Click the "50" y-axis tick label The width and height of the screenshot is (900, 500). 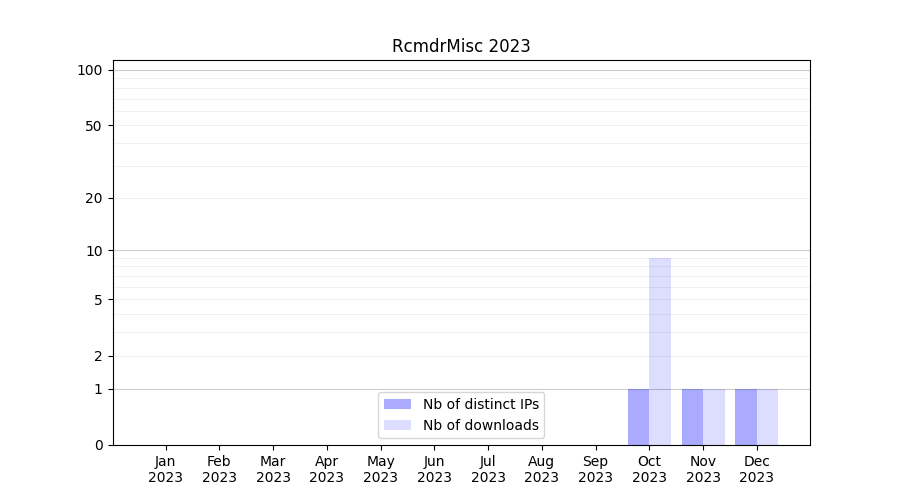[94, 126]
